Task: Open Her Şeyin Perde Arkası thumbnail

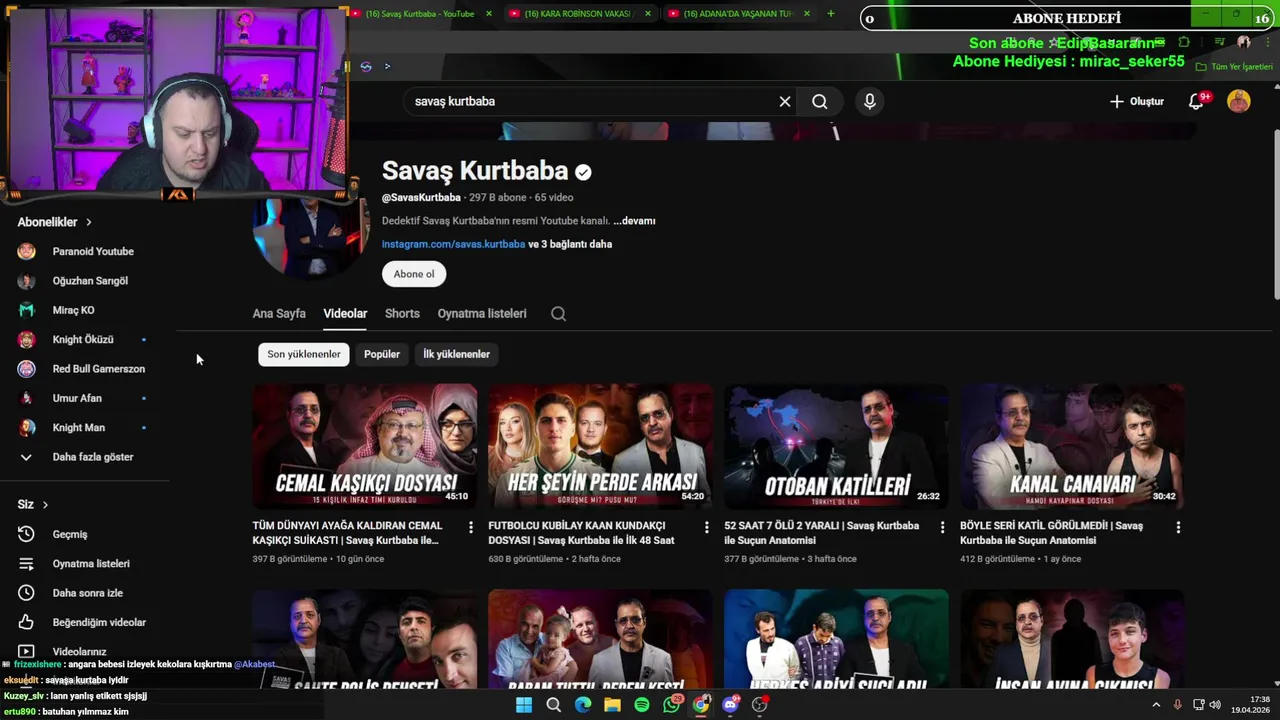Action: (x=600, y=446)
